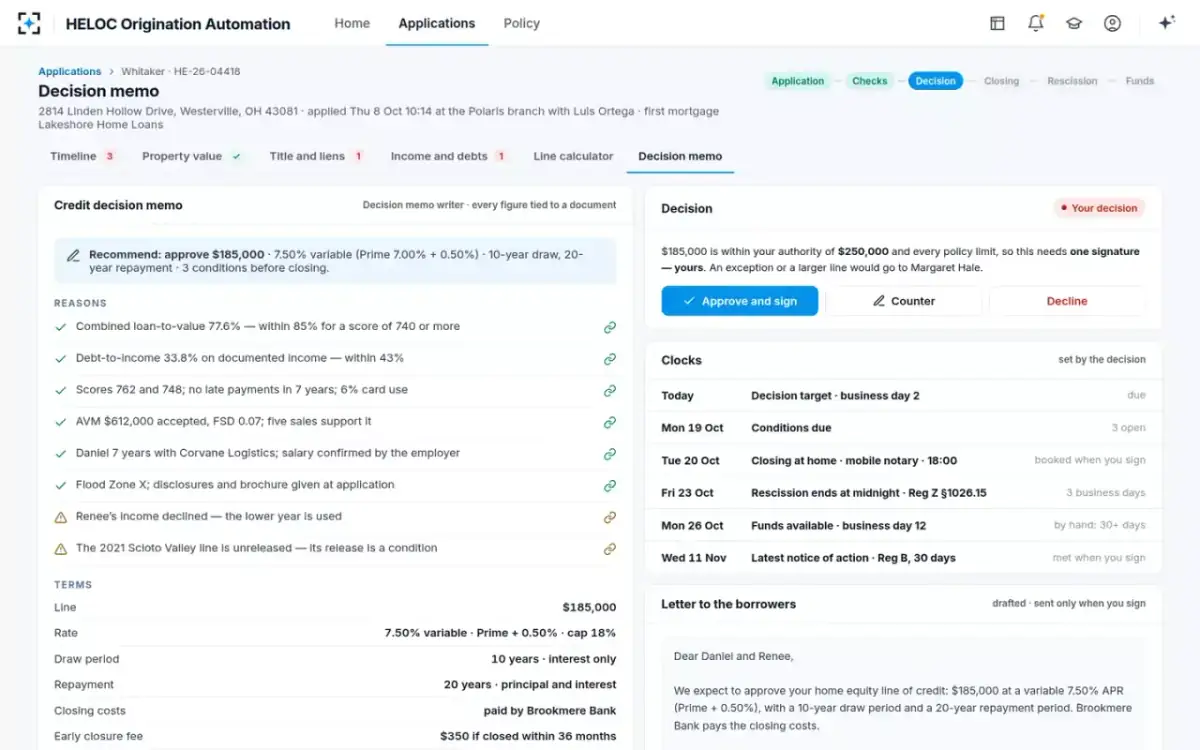Click '$350 if closed within 36 months'
Image resolution: width=1200 pixels, height=750 pixels.
pyautogui.click(x=528, y=737)
